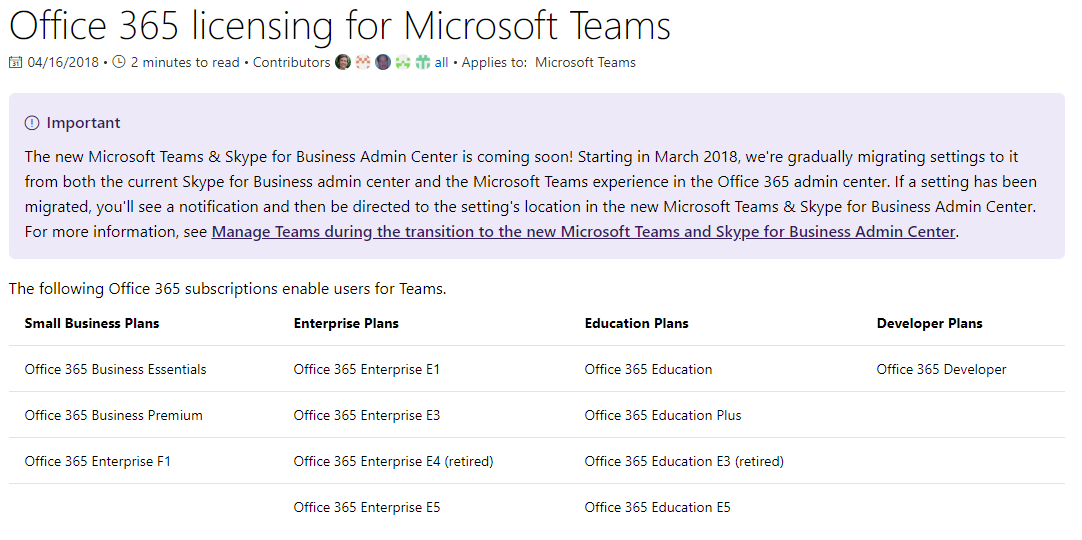Image resolution: width=1082 pixels, height=540 pixels.
Task: Click the Education Plans column header
Action: point(636,323)
